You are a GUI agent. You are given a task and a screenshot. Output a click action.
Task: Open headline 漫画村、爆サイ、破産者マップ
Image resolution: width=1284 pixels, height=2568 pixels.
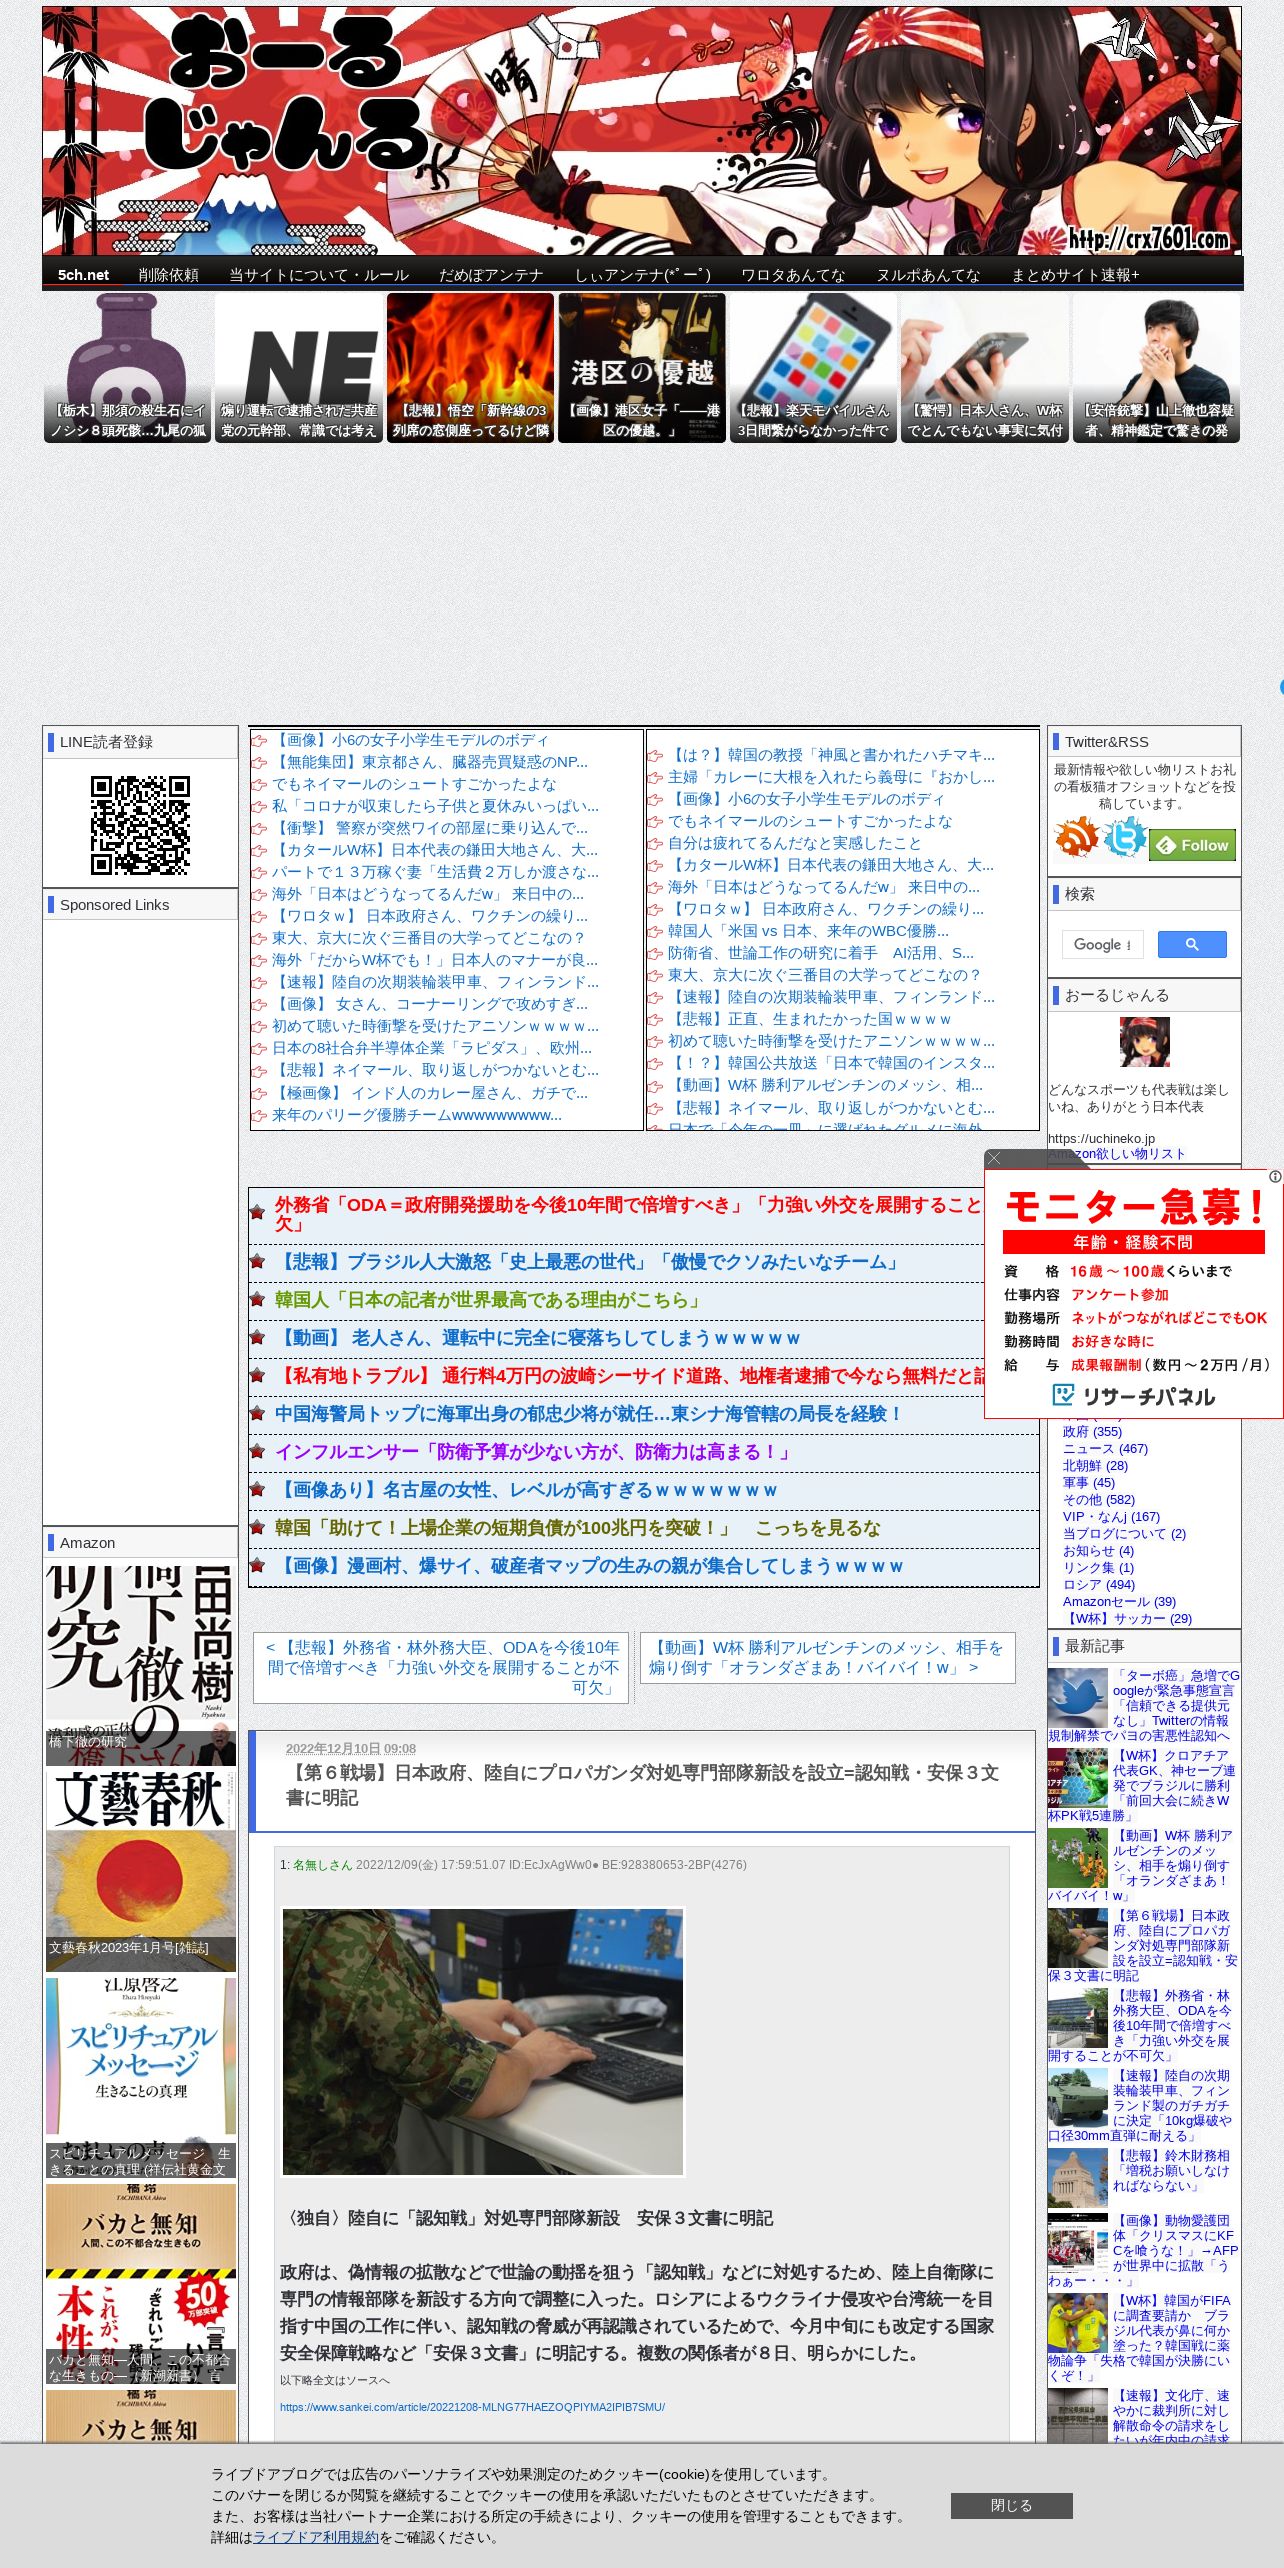click(589, 1566)
